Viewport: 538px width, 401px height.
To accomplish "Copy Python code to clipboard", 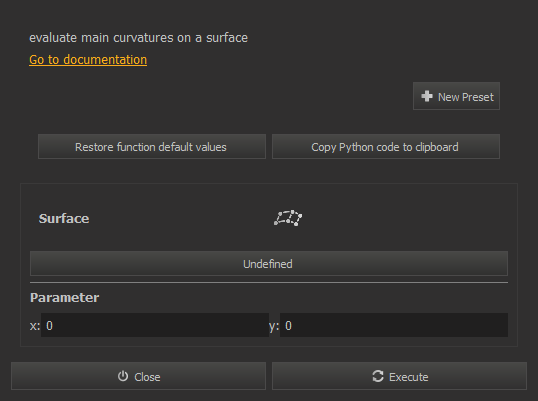I will tap(386, 146).
